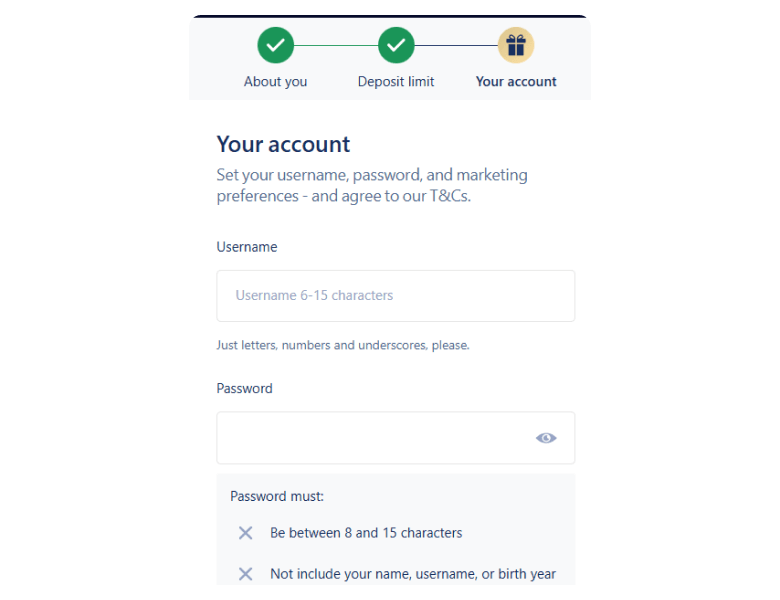780x600 pixels.
Task: Click the green checkmark above Deposit limit
Action: (396, 45)
